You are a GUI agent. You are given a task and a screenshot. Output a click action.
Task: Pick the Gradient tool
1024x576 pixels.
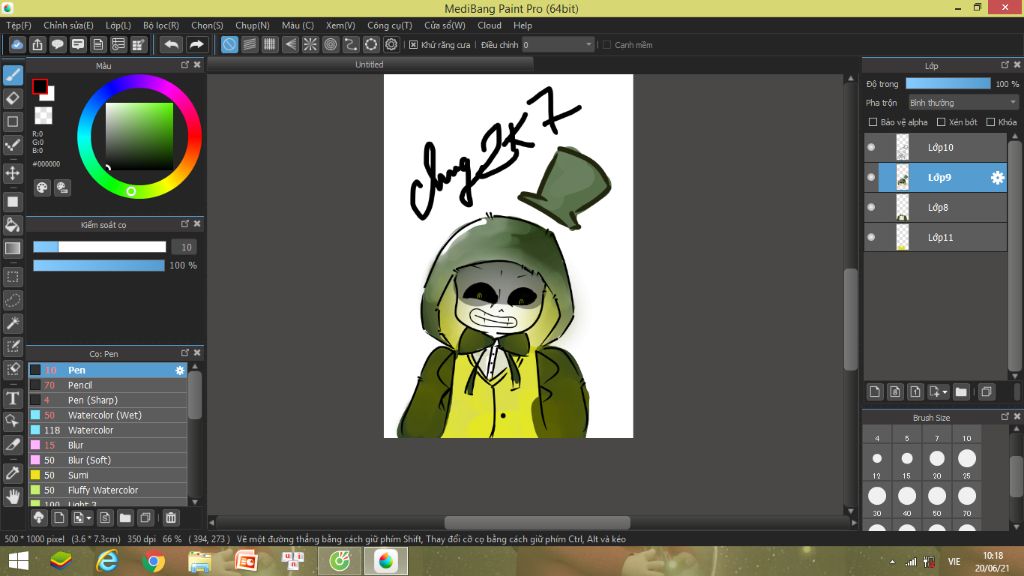tap(12, 248)
